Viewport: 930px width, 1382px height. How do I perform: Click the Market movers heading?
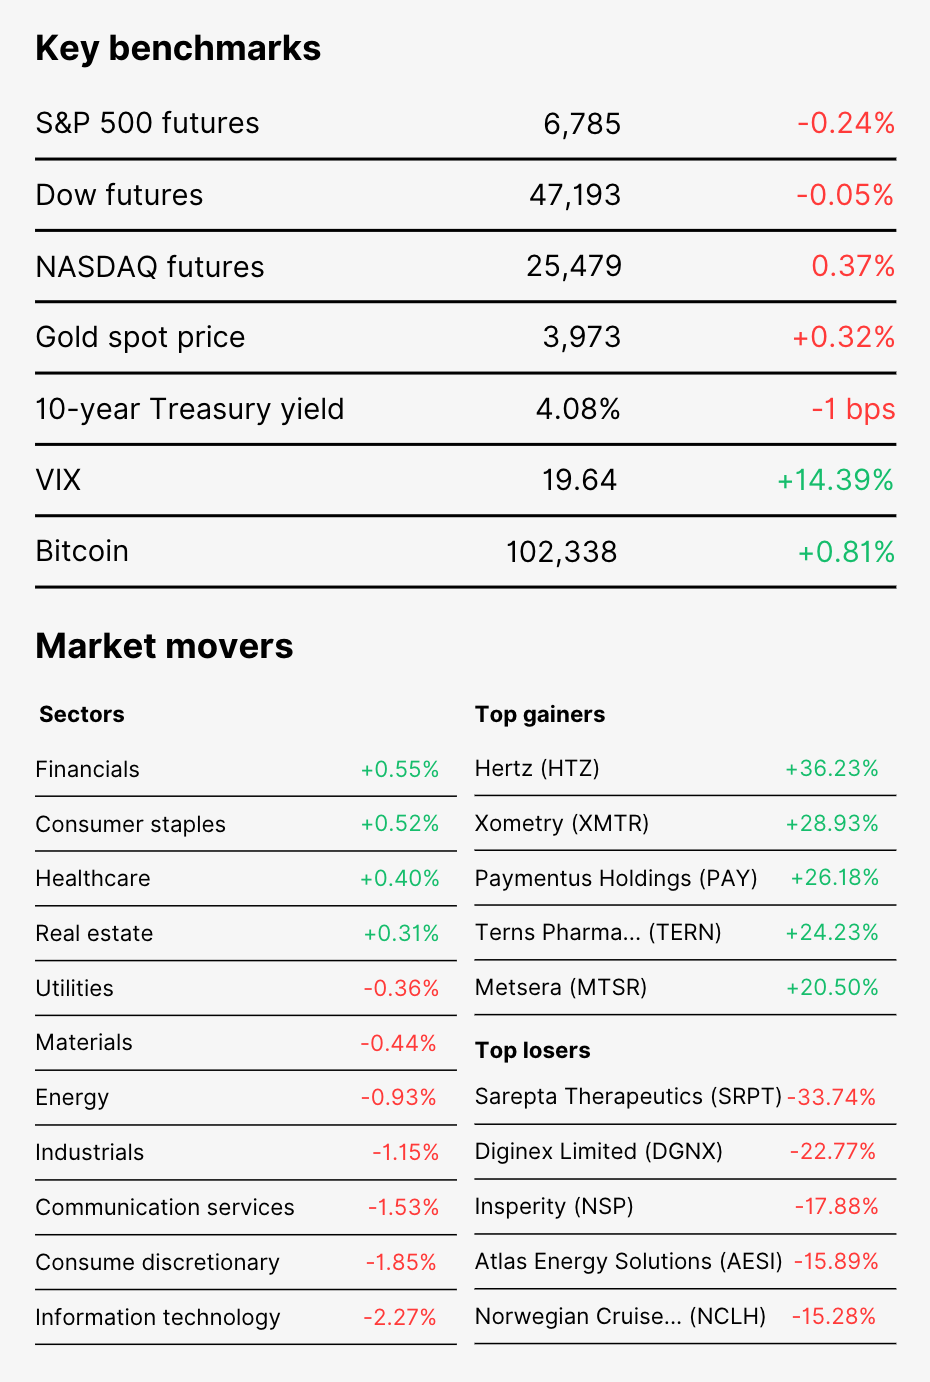pos(165,647)
